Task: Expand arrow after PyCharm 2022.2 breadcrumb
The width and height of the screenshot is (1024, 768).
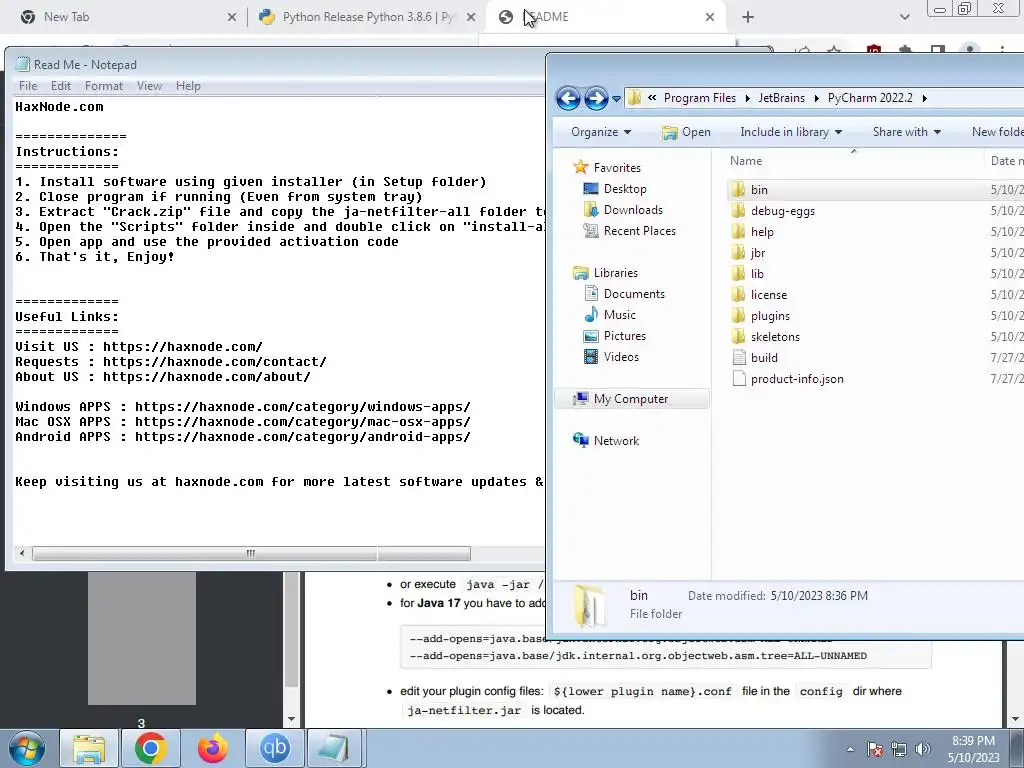Action: coord(924,99)
